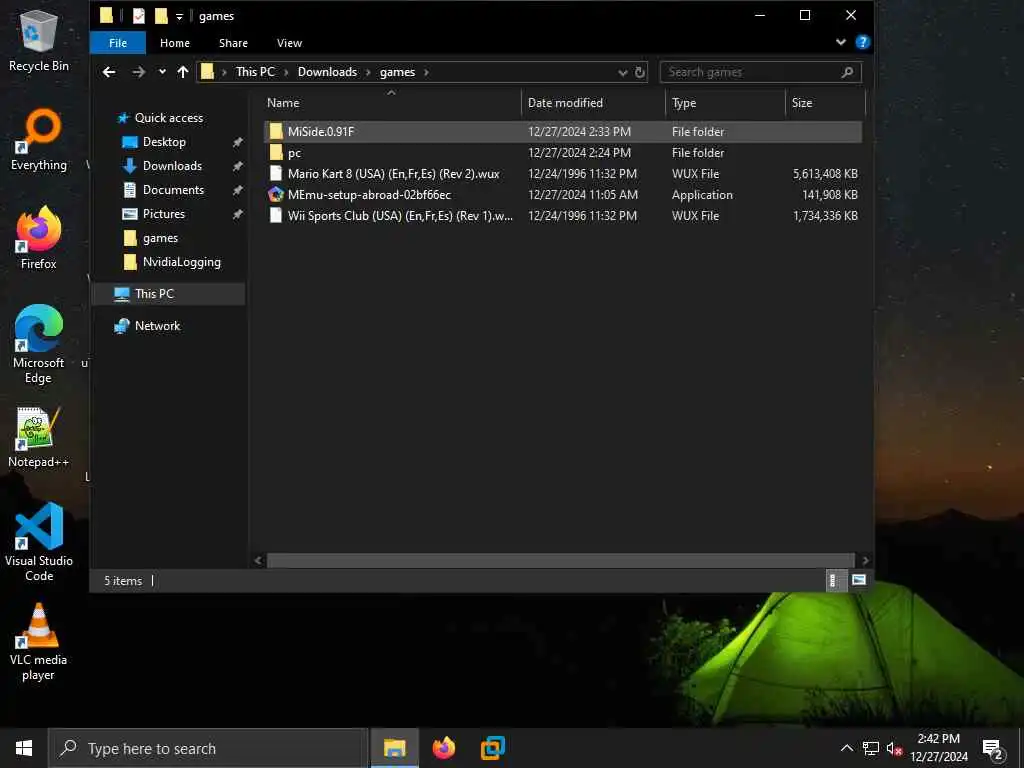This screenshot has height=768, width=1024.
Task: Open the Recycle Bin desktop icon
Action: click(x=39, y=40)
